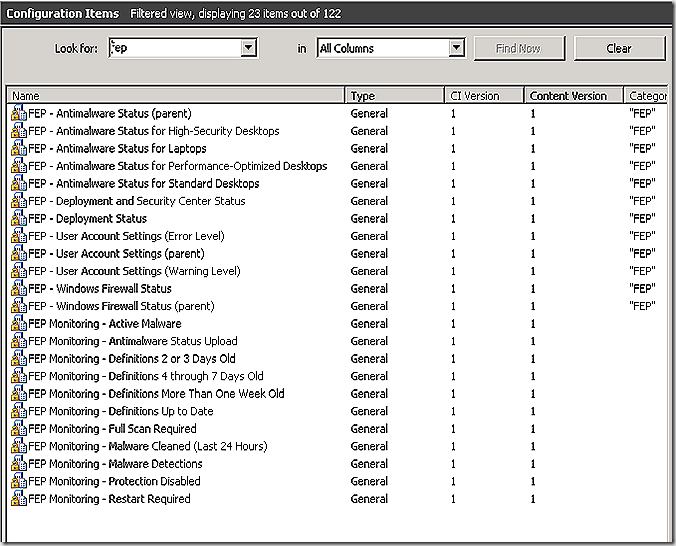The height and width of the screenshot is (546, 676).
Task: Click icon beside Malware Detections
Action: coord(19,464)
